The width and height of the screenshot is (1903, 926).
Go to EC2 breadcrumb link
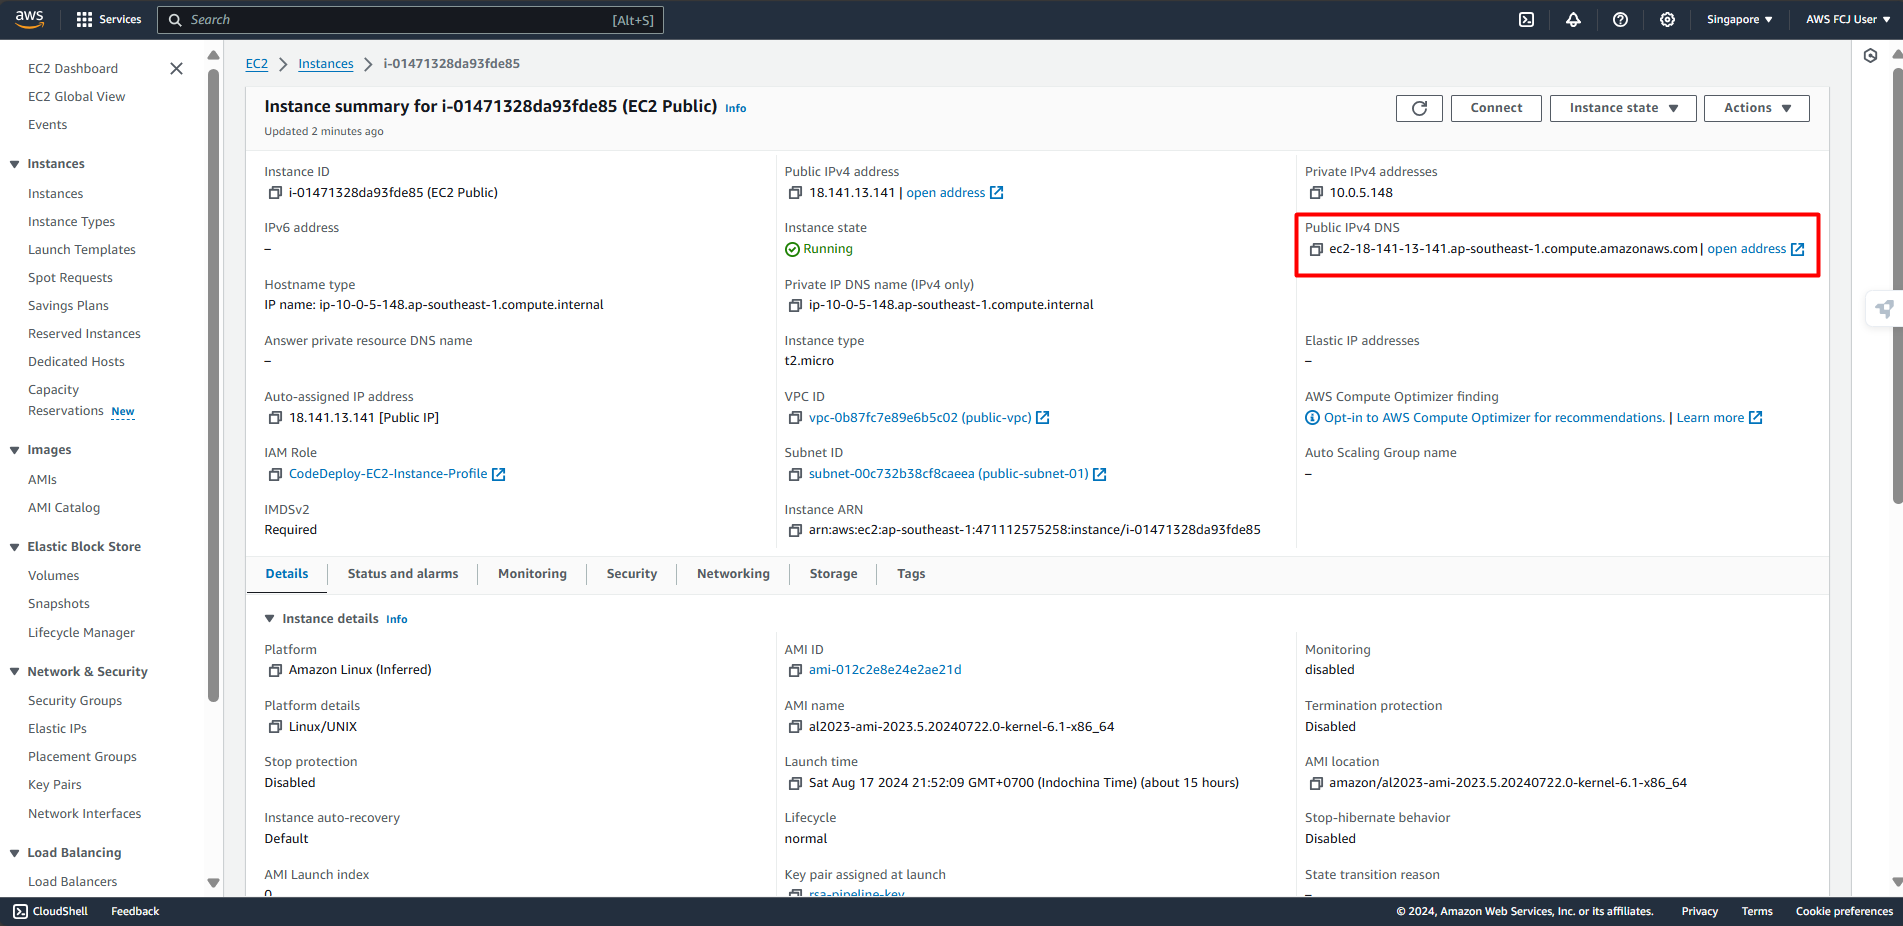coord(257,64)
